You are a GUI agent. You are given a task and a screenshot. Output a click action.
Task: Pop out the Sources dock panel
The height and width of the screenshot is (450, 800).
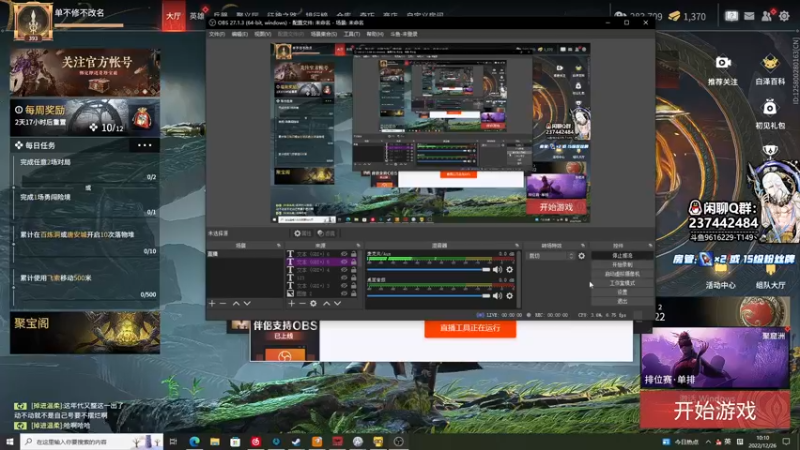pos(358,245)
